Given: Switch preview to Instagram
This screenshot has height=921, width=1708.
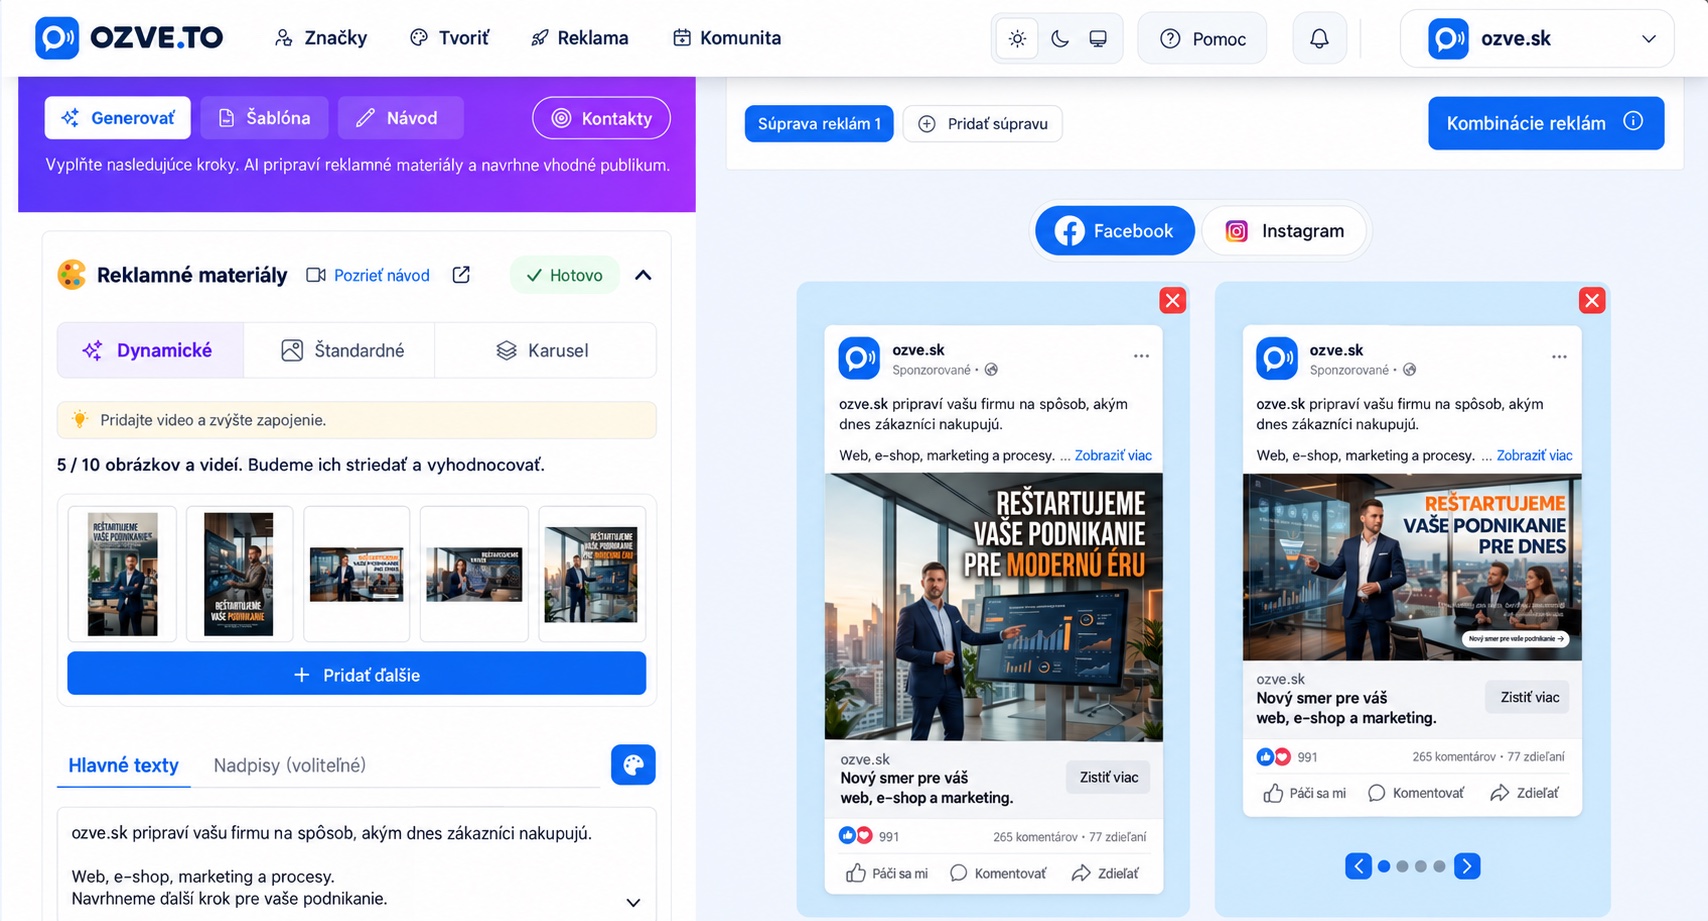Looking at the screenshot, I should pyautogui.click(x=1285, y=231).
